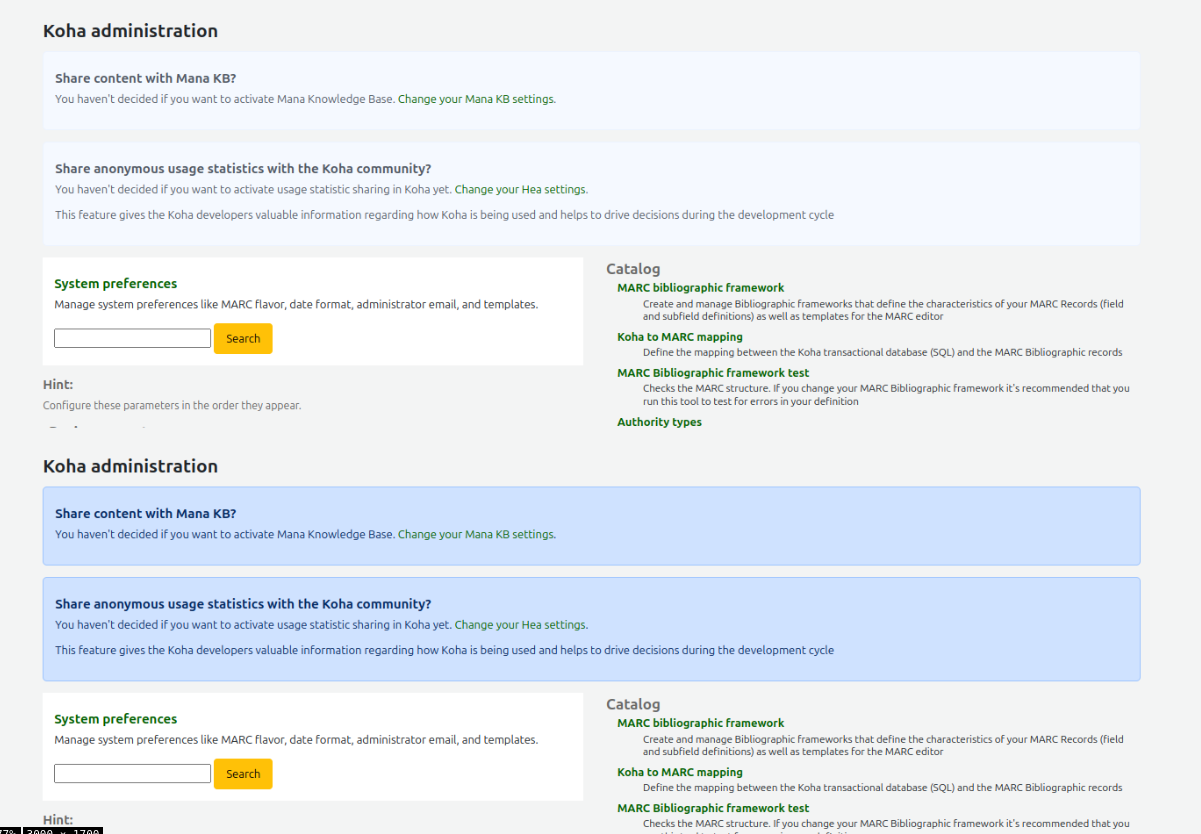Select Koha to MARC mapping in upper Catalog
1201x834 pixels.
(679, 337)
